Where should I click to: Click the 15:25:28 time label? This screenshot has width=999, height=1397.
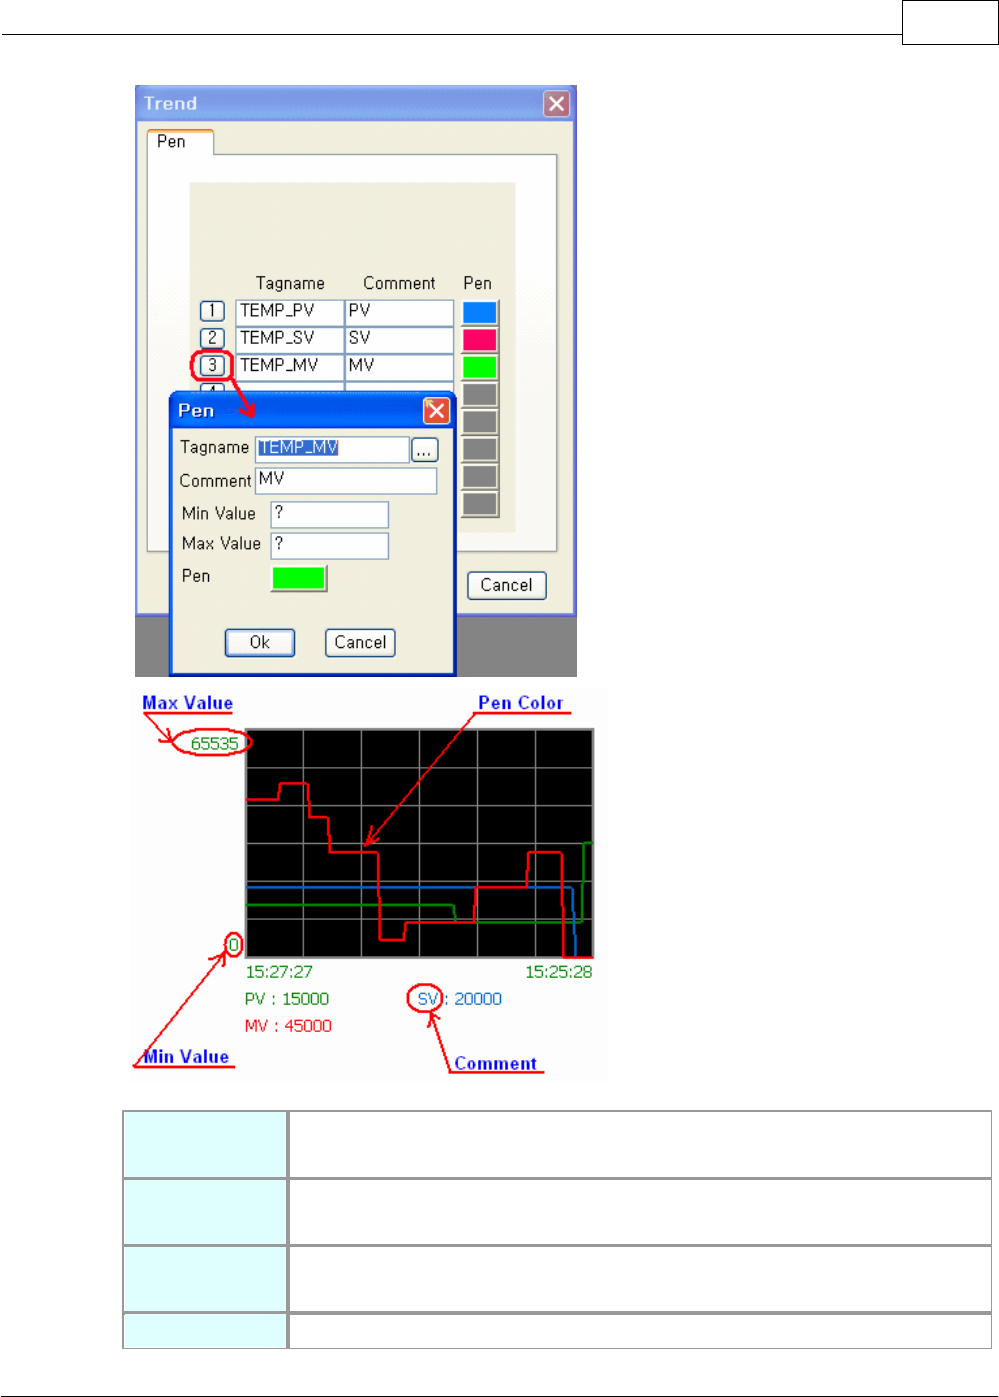[x=559, y=972]
